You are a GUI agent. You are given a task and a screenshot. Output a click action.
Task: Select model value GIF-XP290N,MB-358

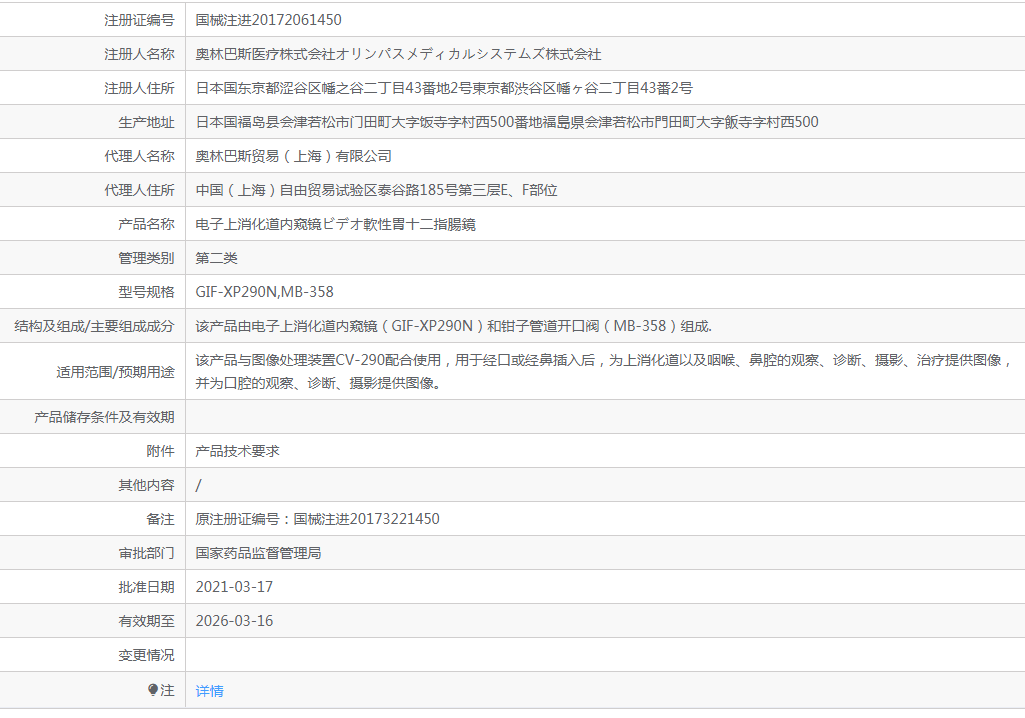pyautogui.click(x=264, y=292)
